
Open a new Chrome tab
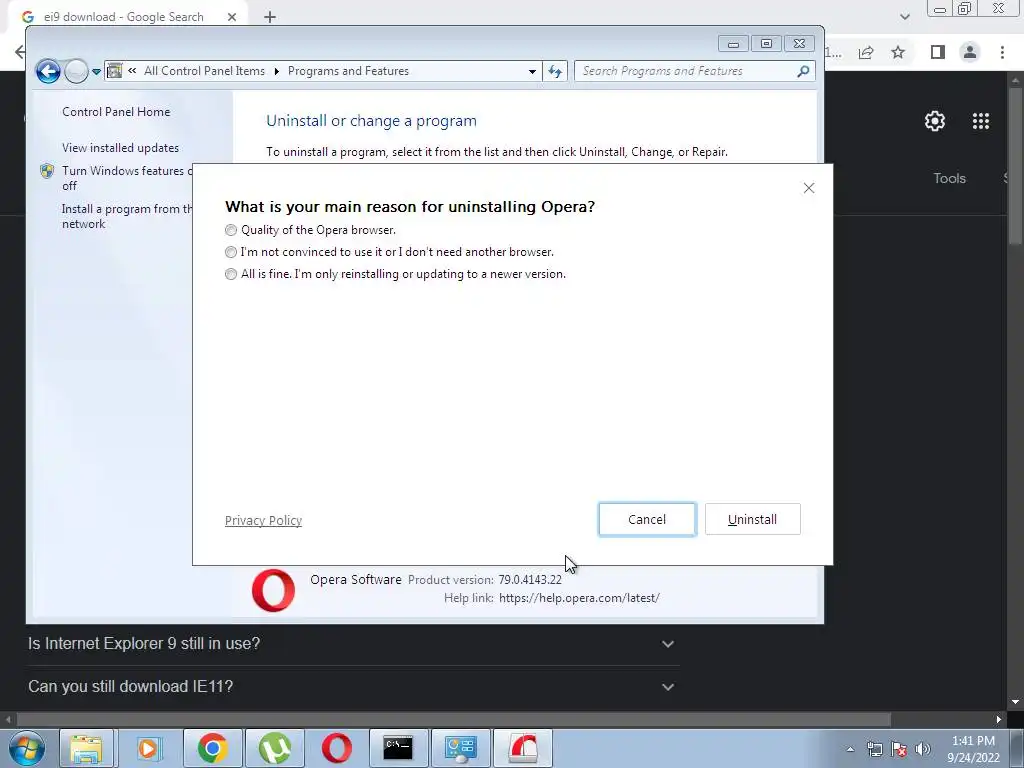click(270, 17)
